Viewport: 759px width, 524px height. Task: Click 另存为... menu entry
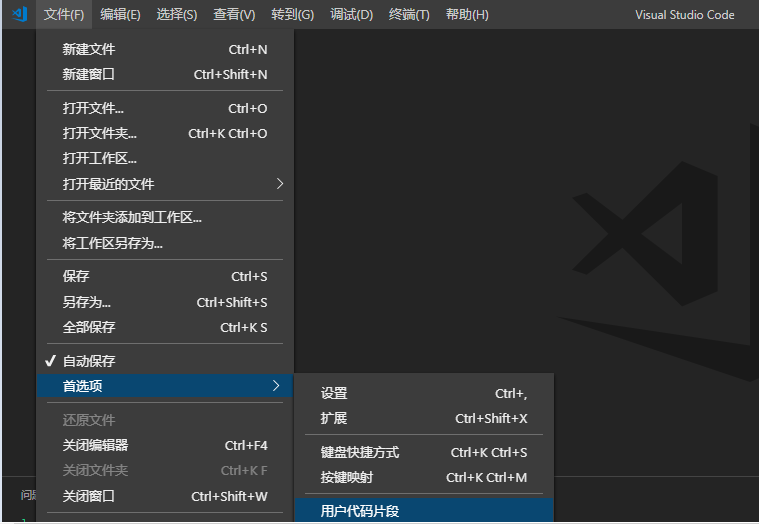[165, 302]
